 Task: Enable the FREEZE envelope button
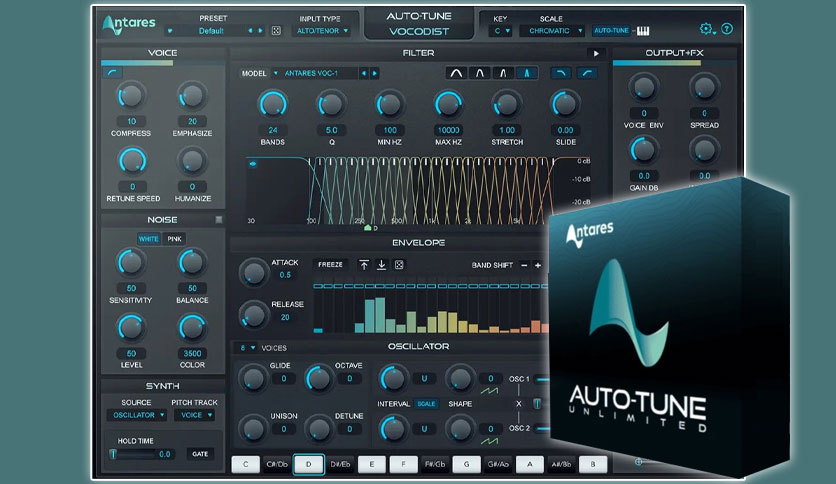[x=330, y=264]
